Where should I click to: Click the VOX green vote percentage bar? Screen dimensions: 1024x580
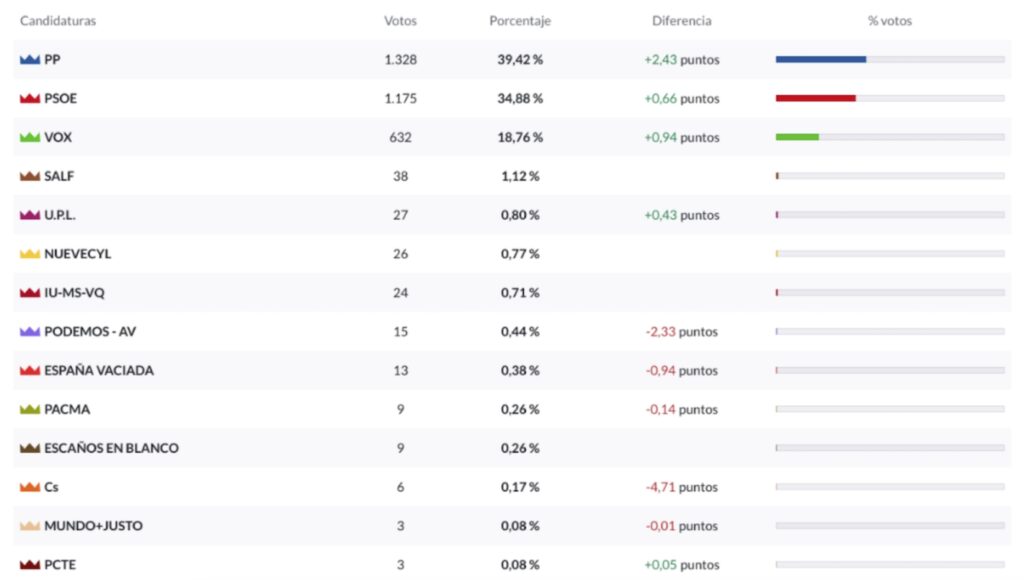click(797, 137)
